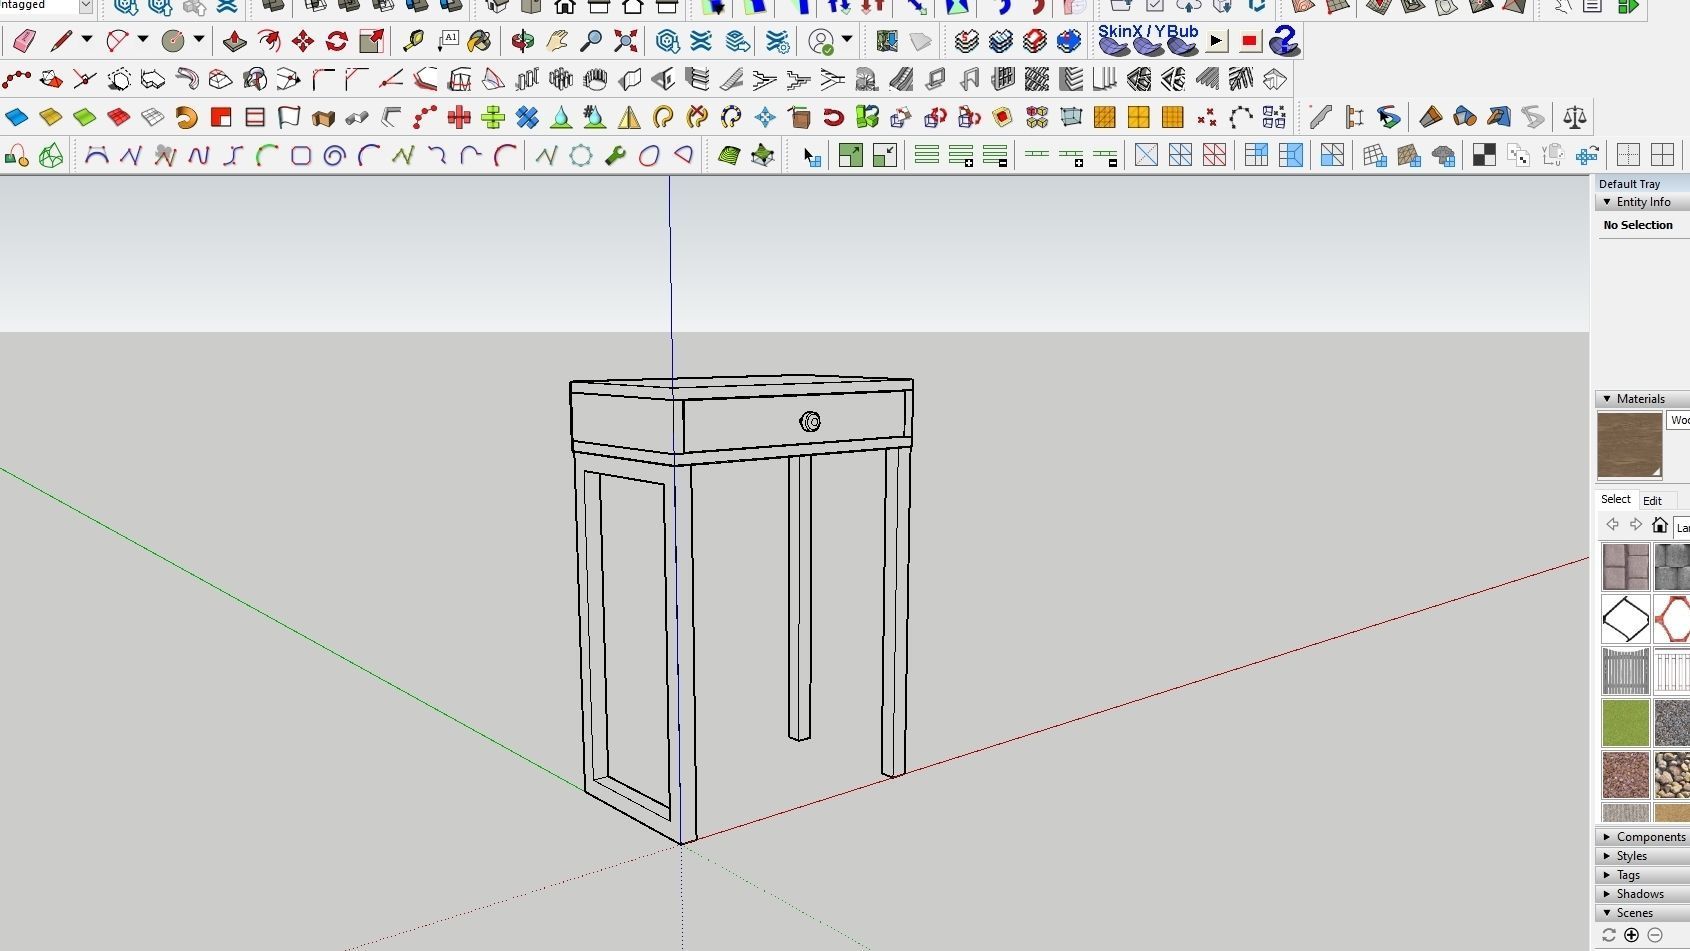Open the Untagged tag dropdown
1690x951 pixels.
(86, 6)
